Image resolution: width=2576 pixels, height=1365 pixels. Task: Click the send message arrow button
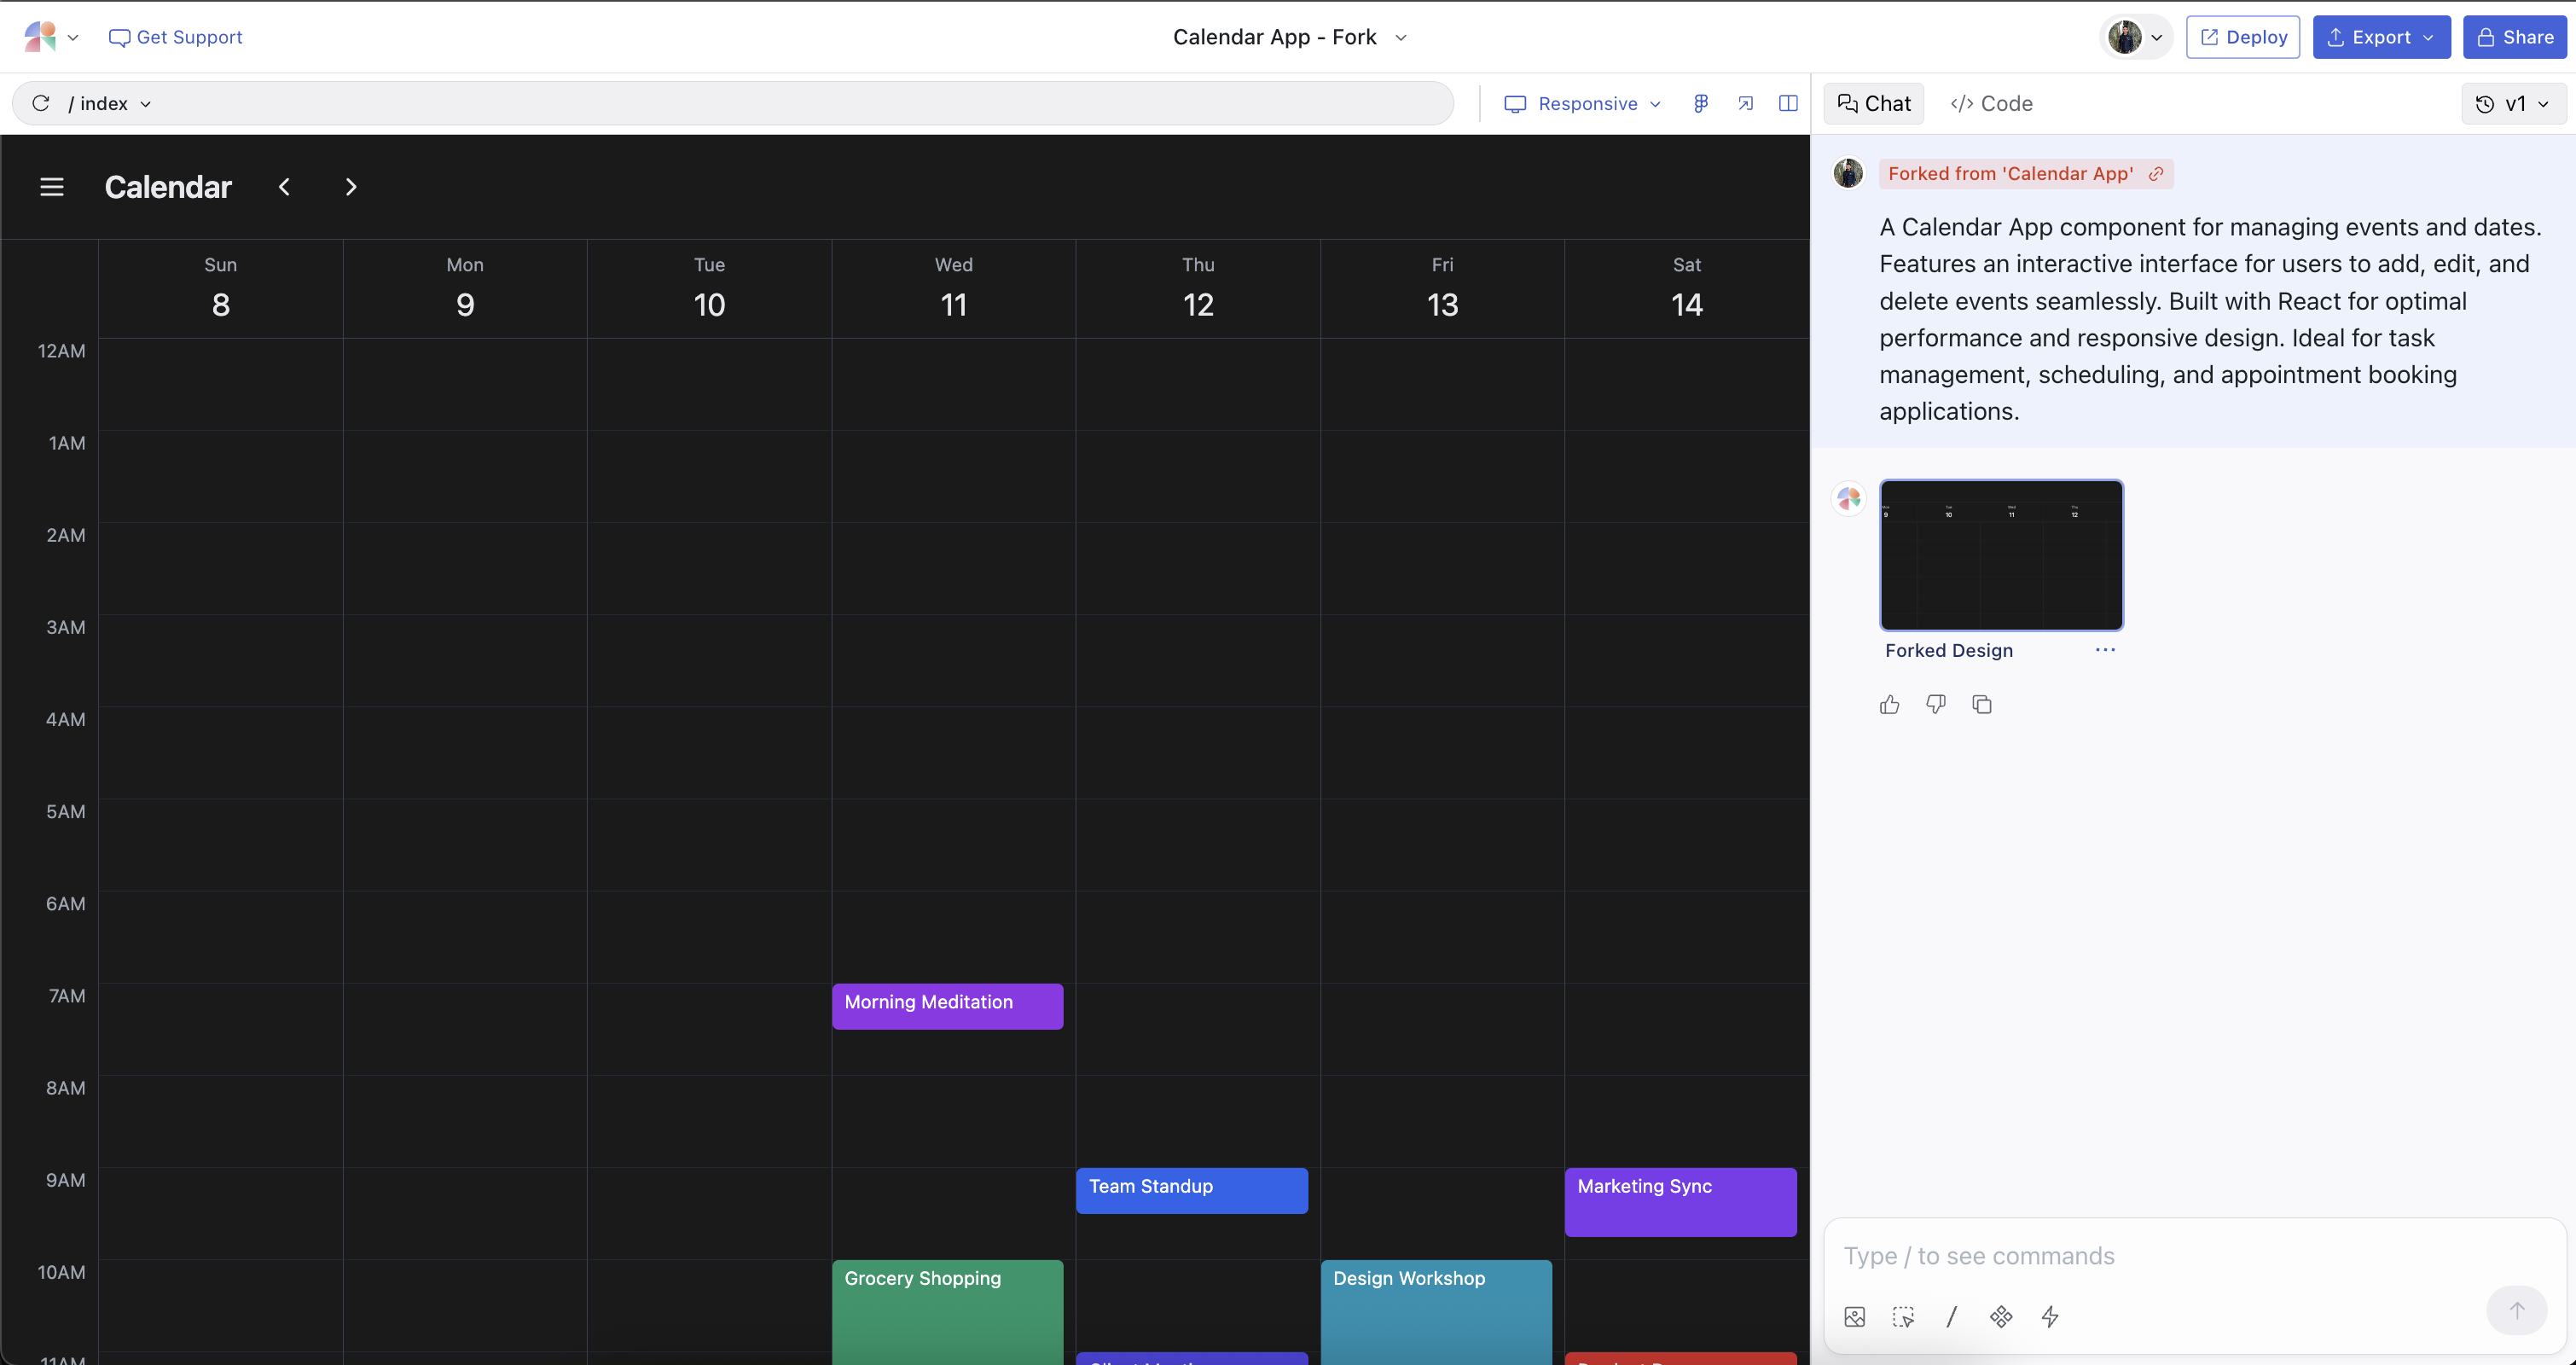click(x=2516, y=1310)
